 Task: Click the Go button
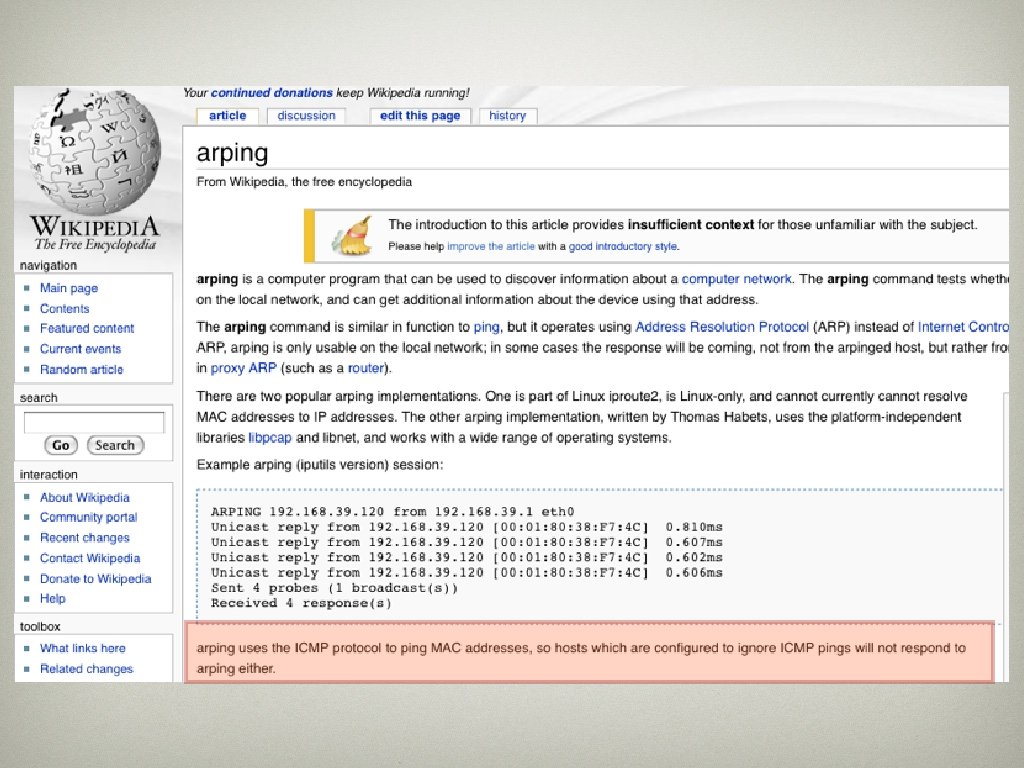[x=61, y=445]
